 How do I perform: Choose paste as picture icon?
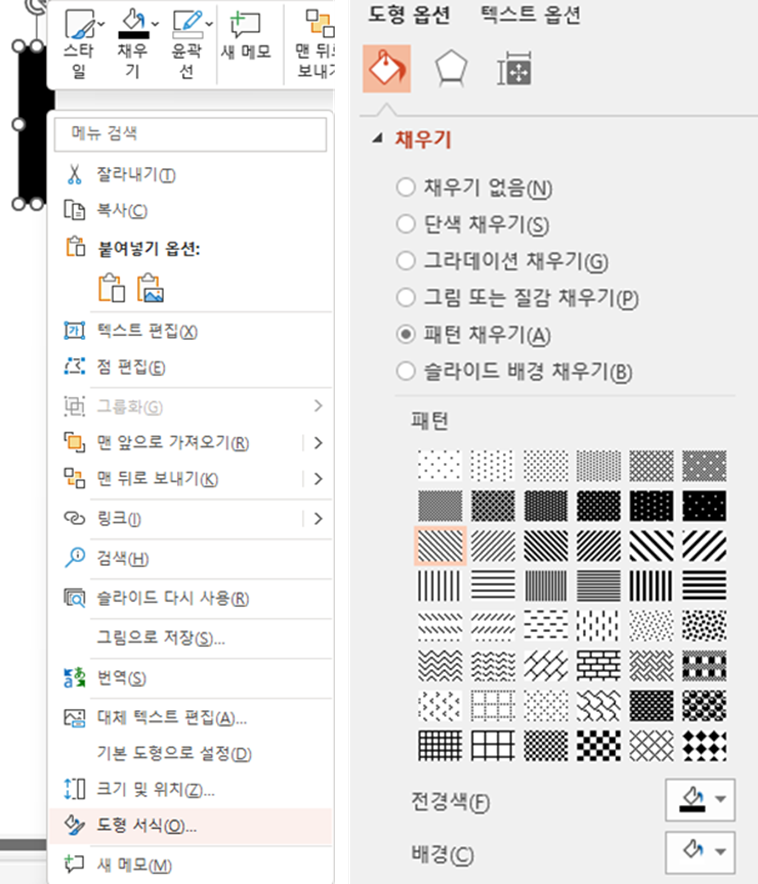pos(150,288)
